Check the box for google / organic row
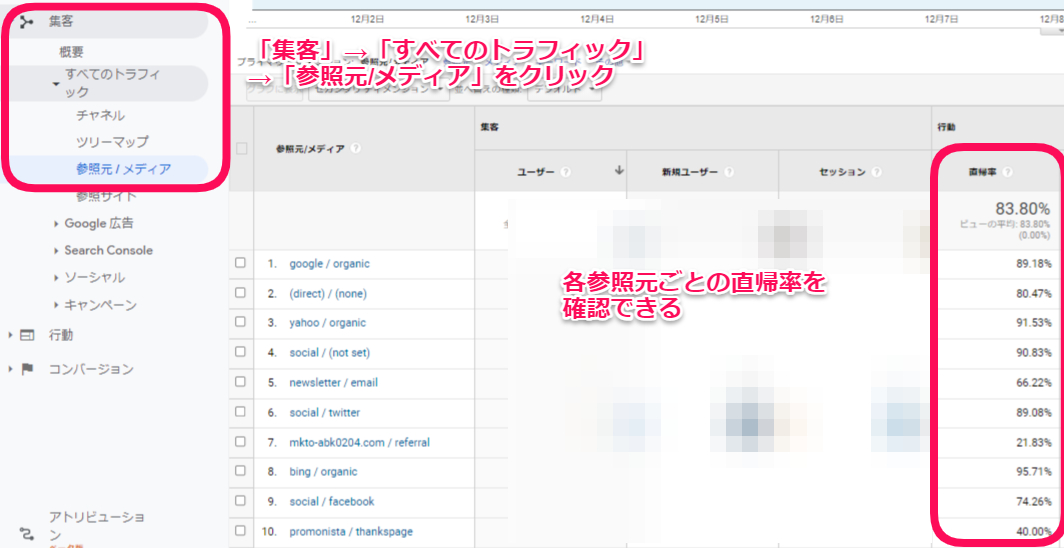The image size is (1064, 548). coord(240,263)
